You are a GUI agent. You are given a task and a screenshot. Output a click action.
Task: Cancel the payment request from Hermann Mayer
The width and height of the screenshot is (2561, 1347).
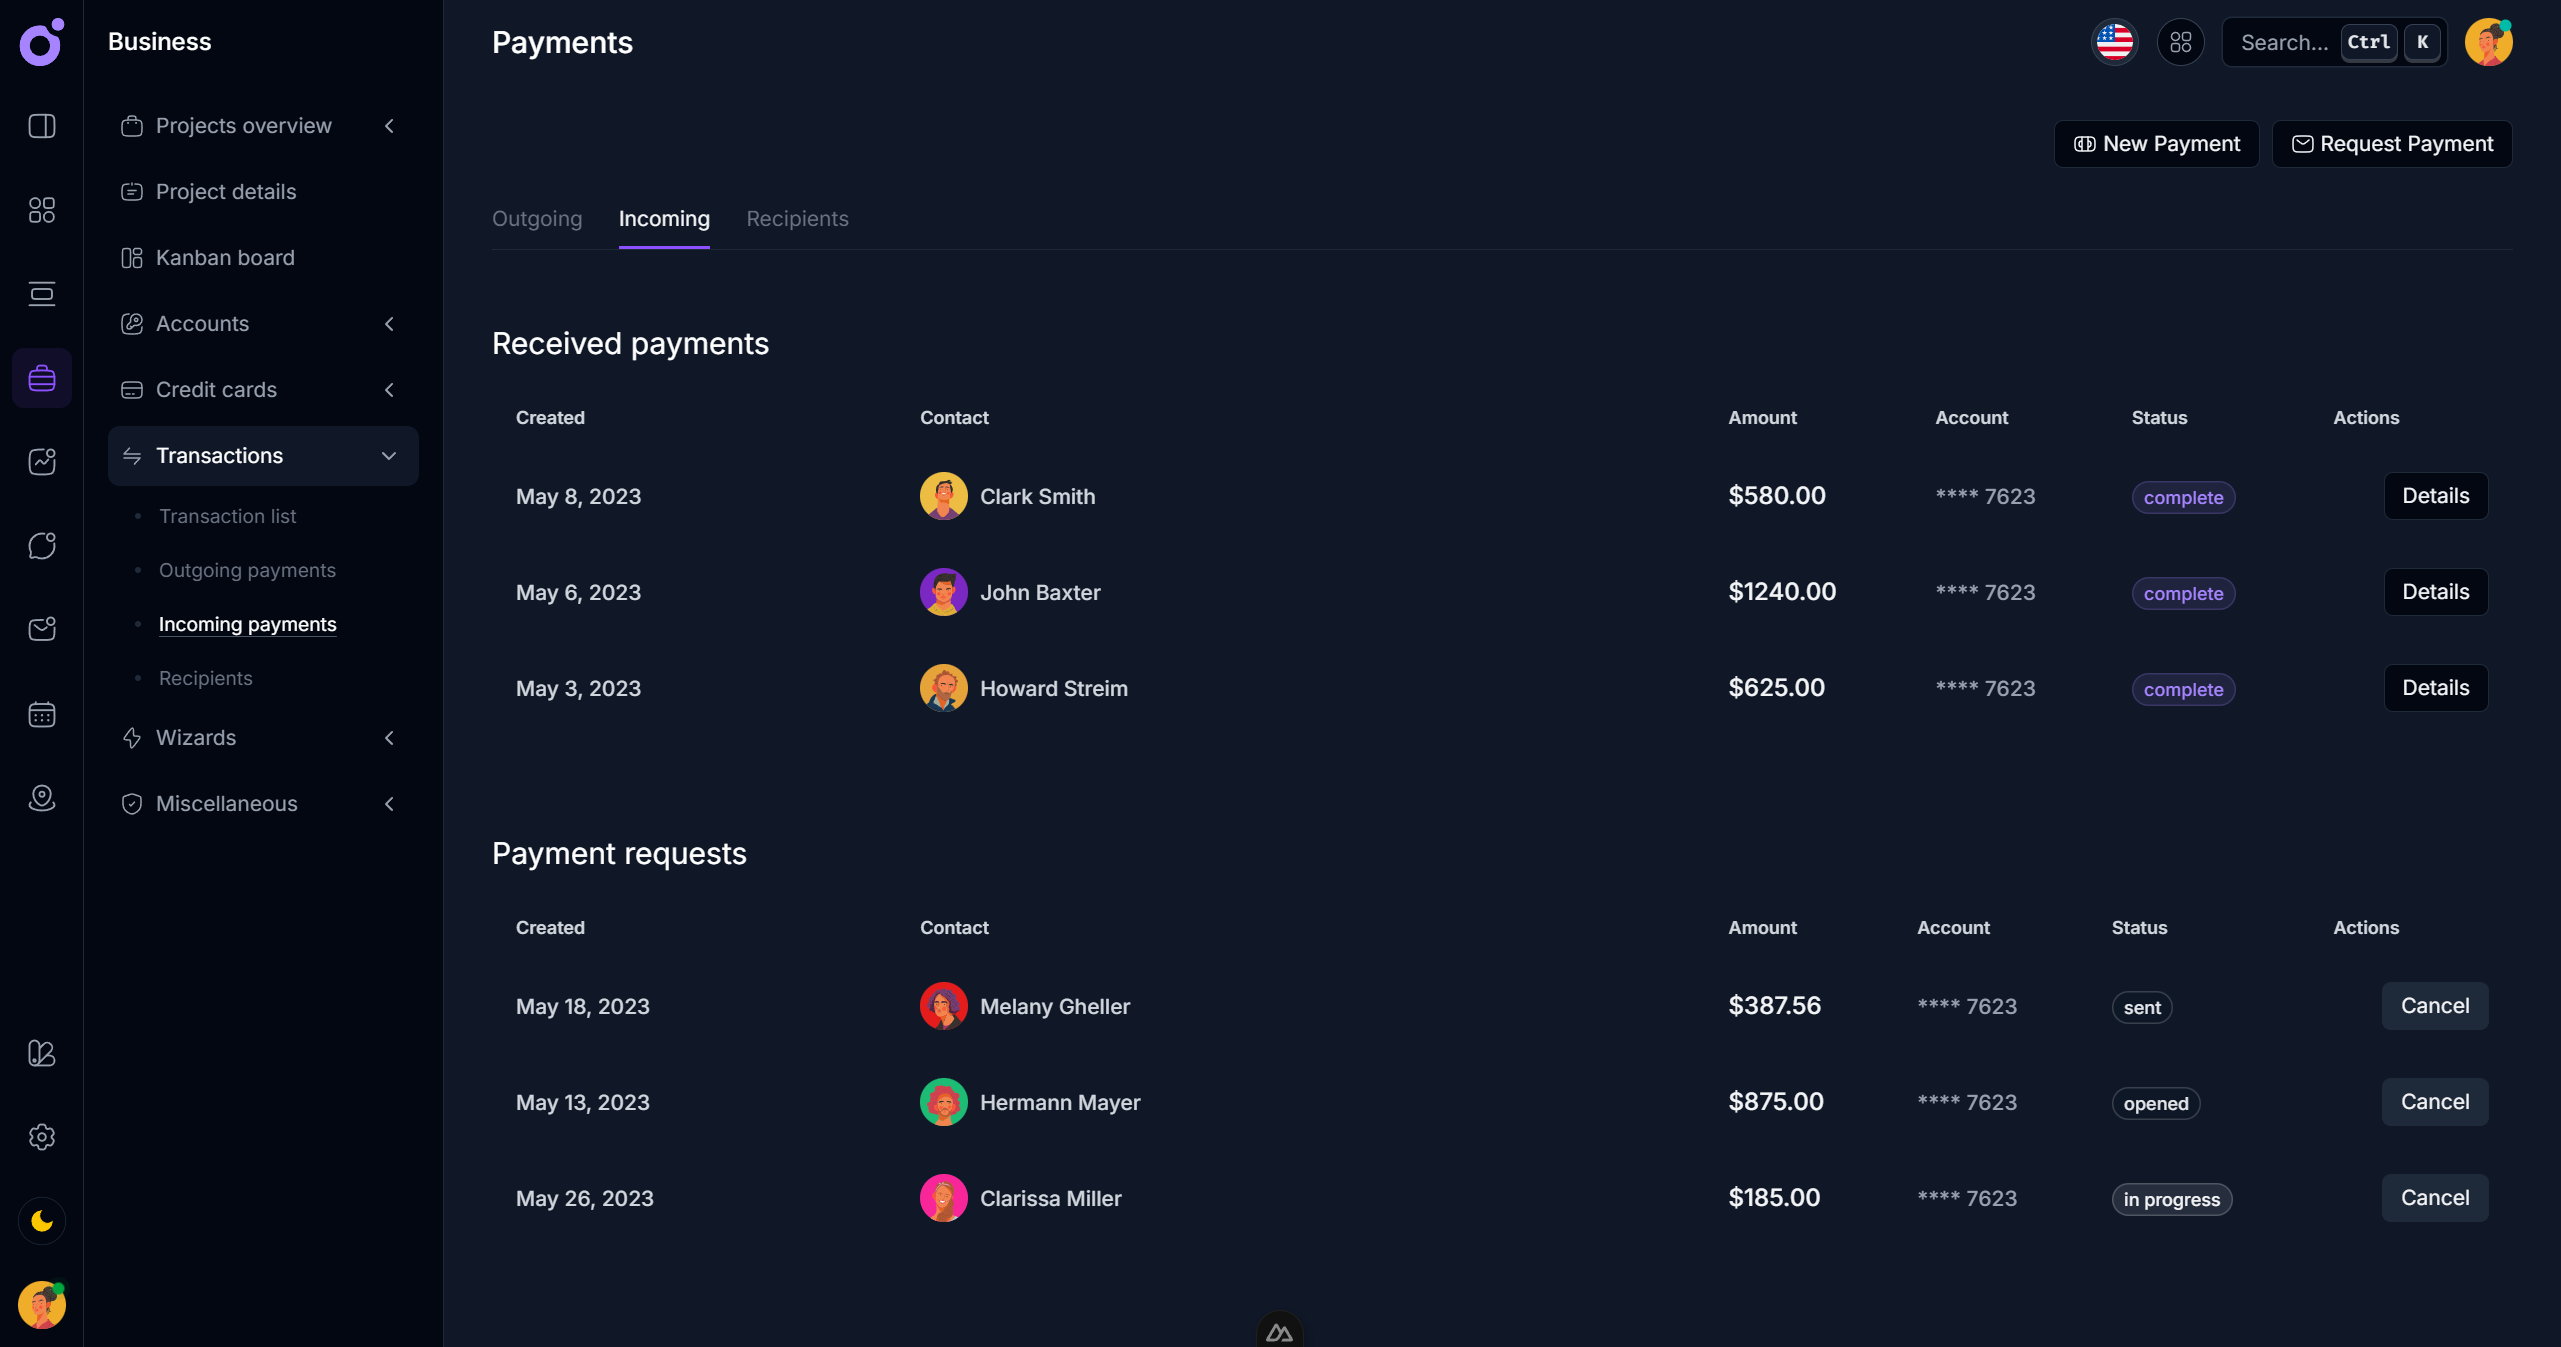pyautogui.click(x=2434, y=1101)
